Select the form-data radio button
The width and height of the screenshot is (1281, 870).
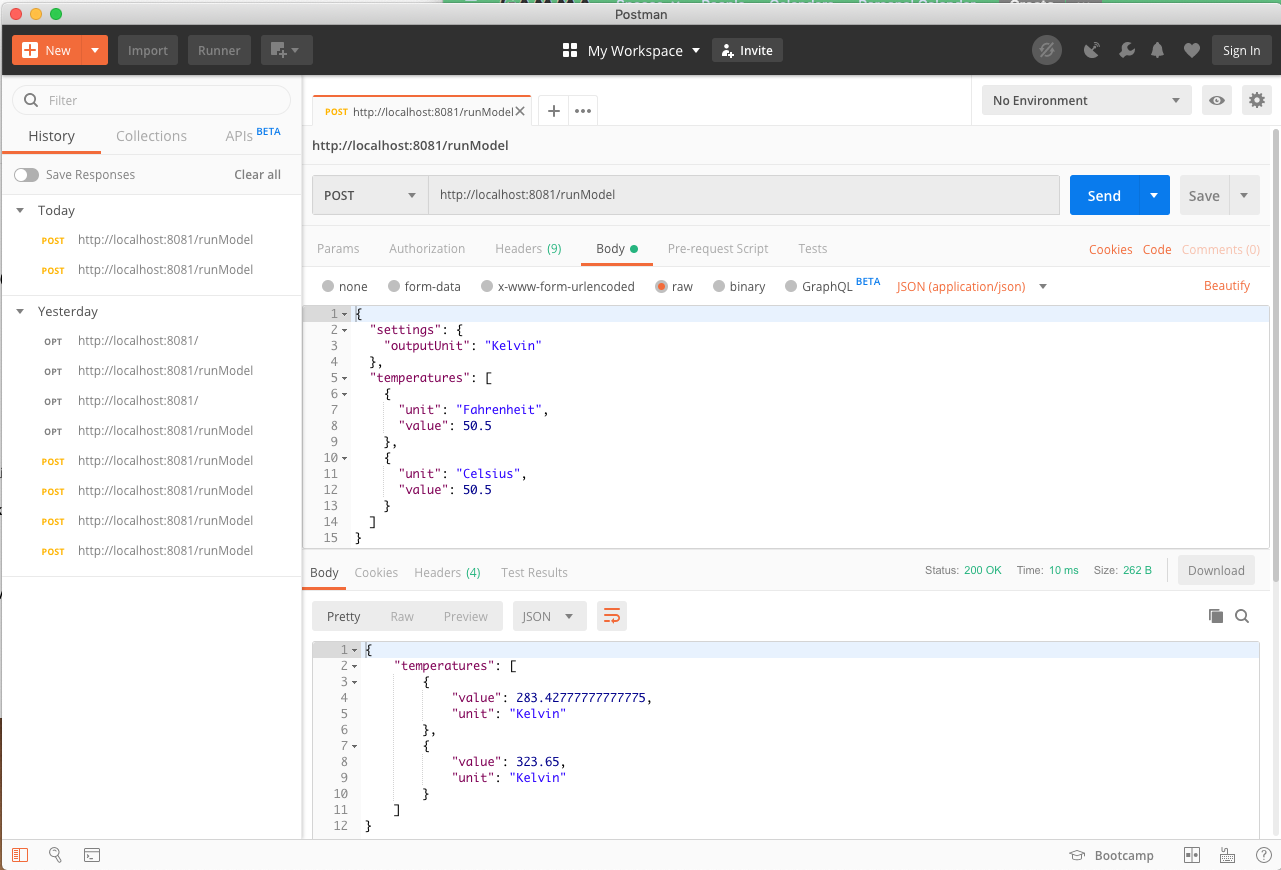click(394, 286)
